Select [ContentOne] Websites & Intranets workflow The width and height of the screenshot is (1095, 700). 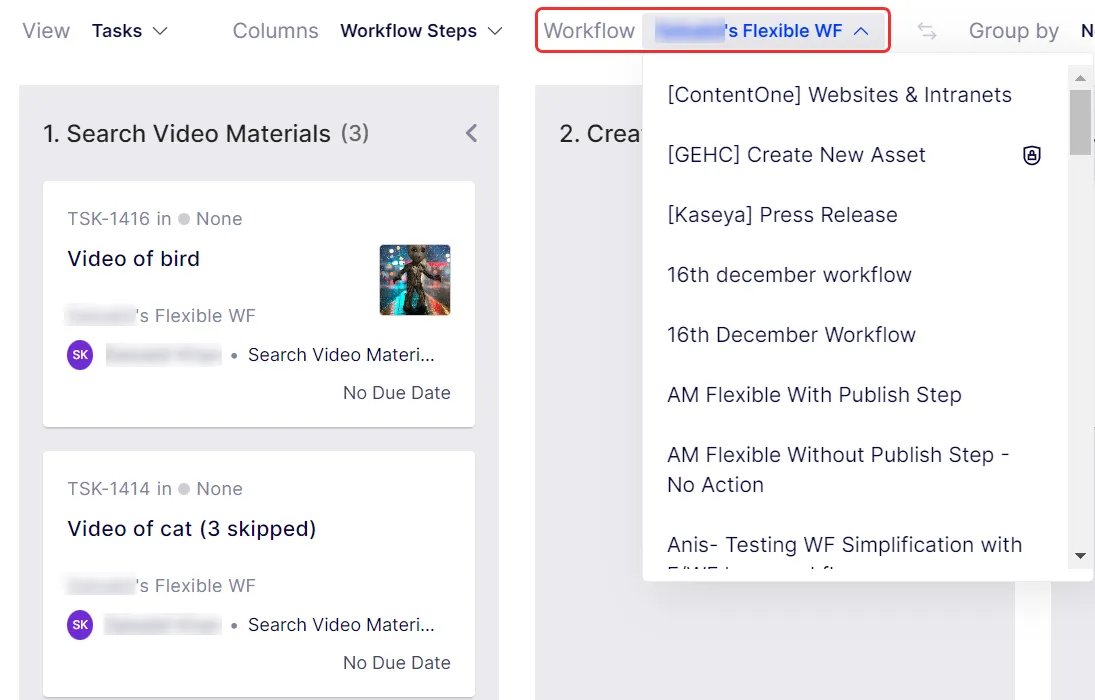839,95
